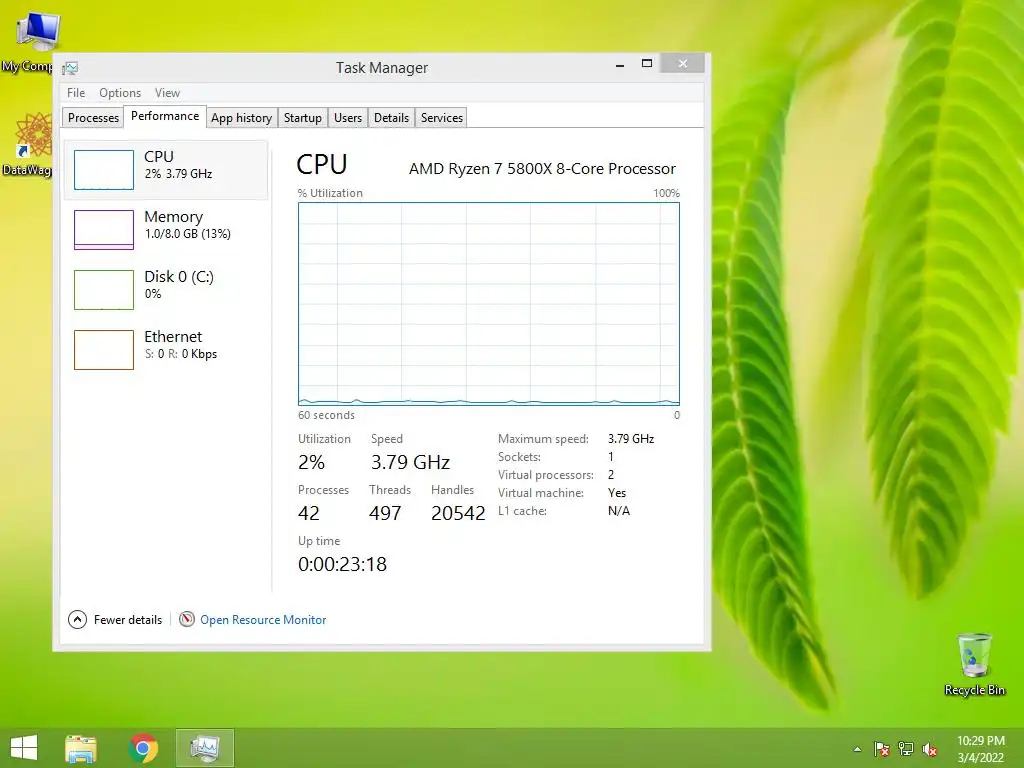The width and height of the screenshot is (1024, 768).
Task: Select the Disk 0 (C:) graph thumbnail
Action: point(104,290)
